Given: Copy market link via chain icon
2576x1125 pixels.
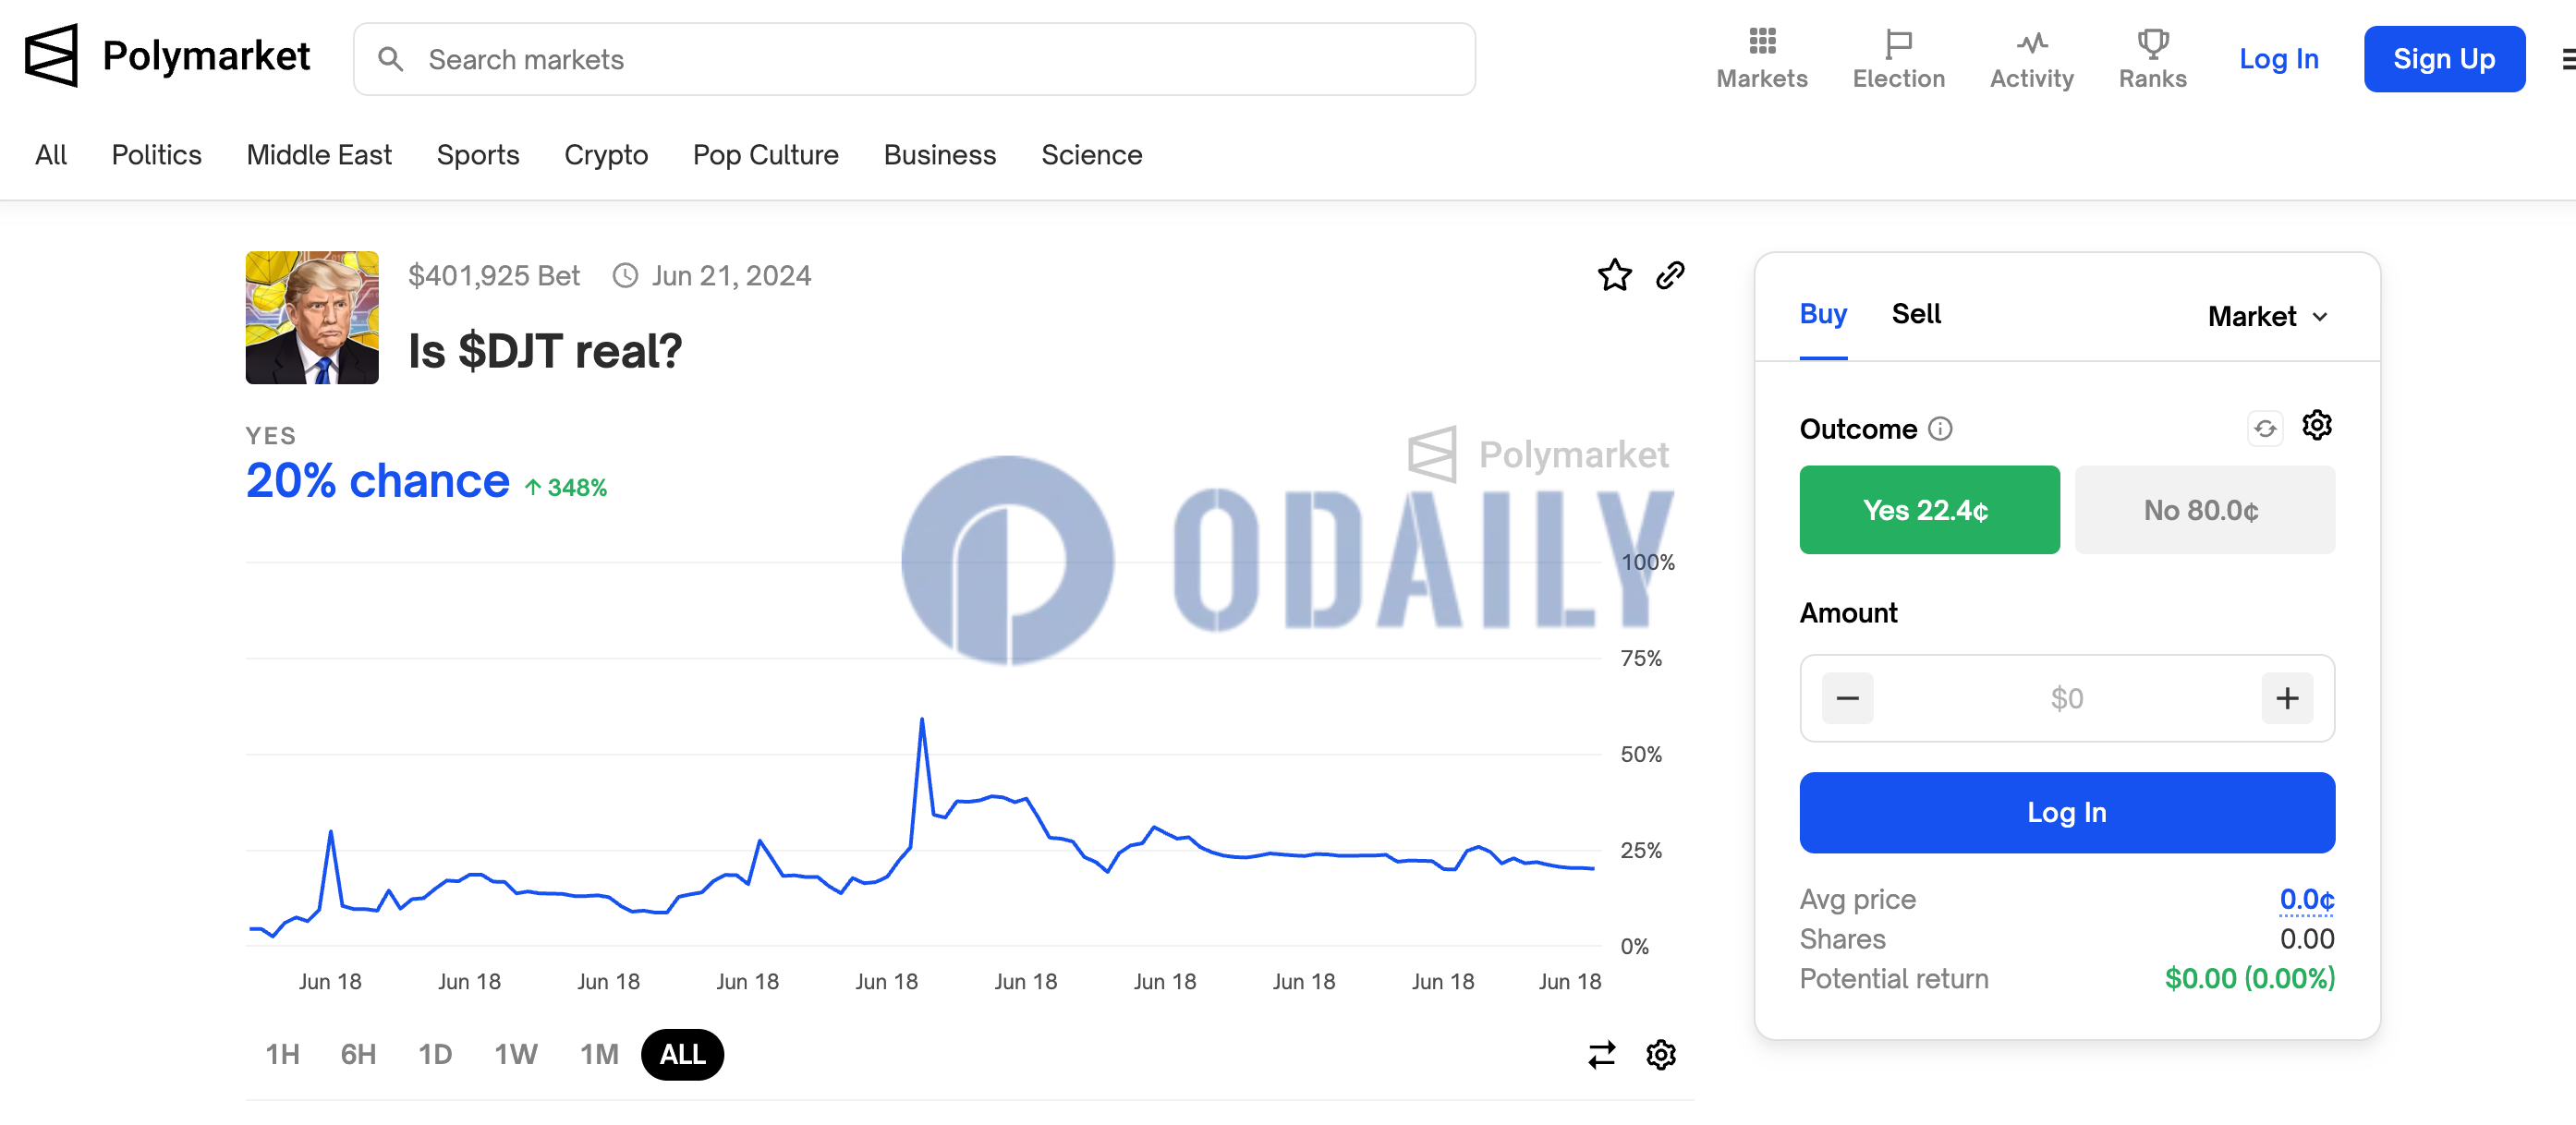Looking at the screenshot, I should point(1669,275).
